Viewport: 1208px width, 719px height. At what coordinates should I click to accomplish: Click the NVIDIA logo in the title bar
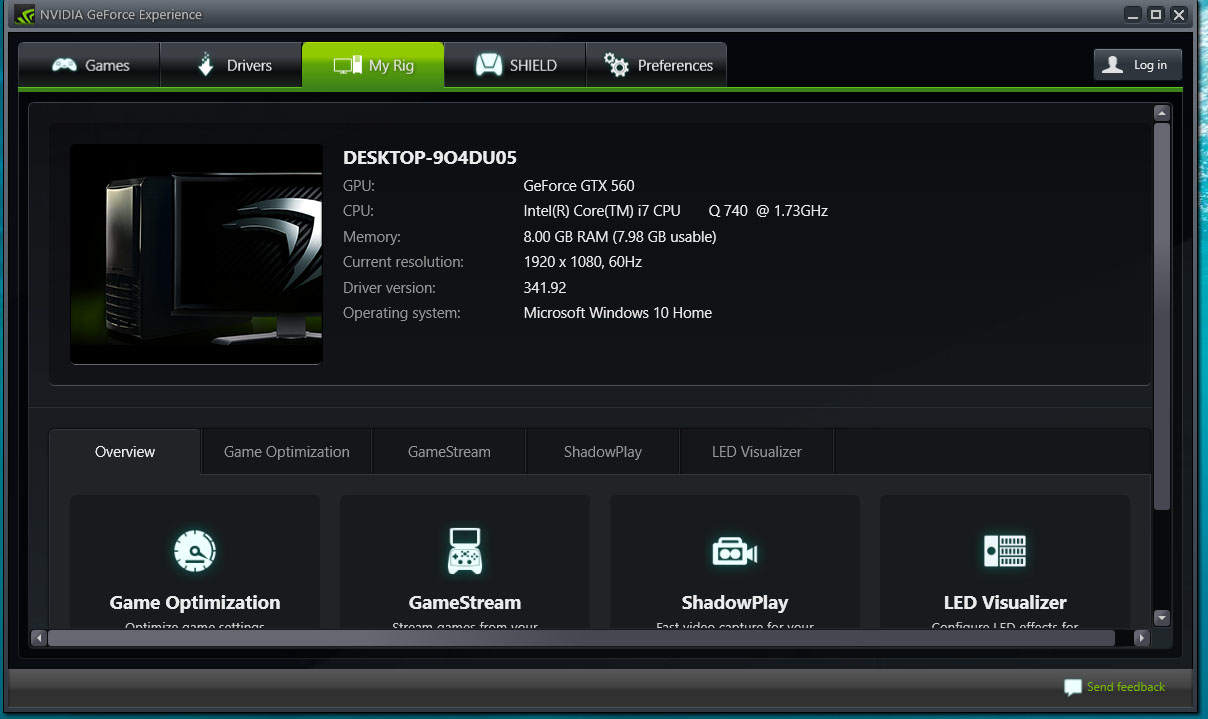[25, 14]
